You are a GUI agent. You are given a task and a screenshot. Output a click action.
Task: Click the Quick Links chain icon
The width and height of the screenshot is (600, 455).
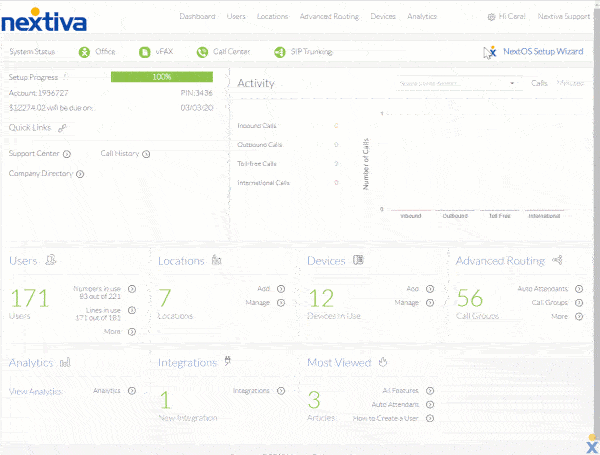(62, 128)
